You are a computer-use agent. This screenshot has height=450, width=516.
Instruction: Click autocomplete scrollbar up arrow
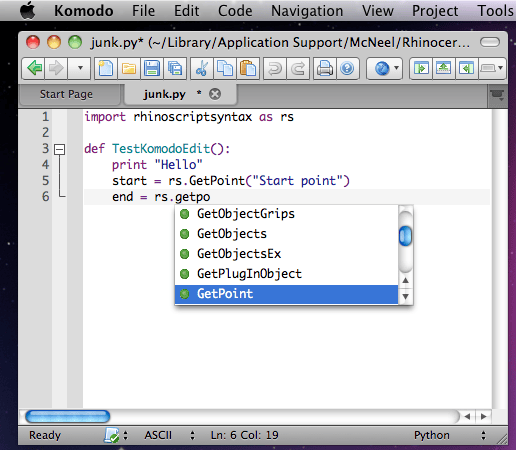click(x=405, y=281)
